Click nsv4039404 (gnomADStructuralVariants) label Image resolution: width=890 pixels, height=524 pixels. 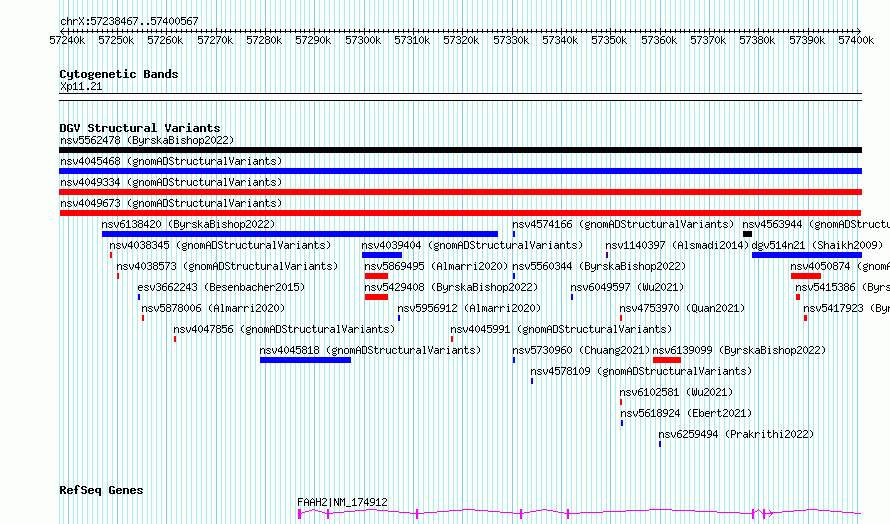click(472, 245)
